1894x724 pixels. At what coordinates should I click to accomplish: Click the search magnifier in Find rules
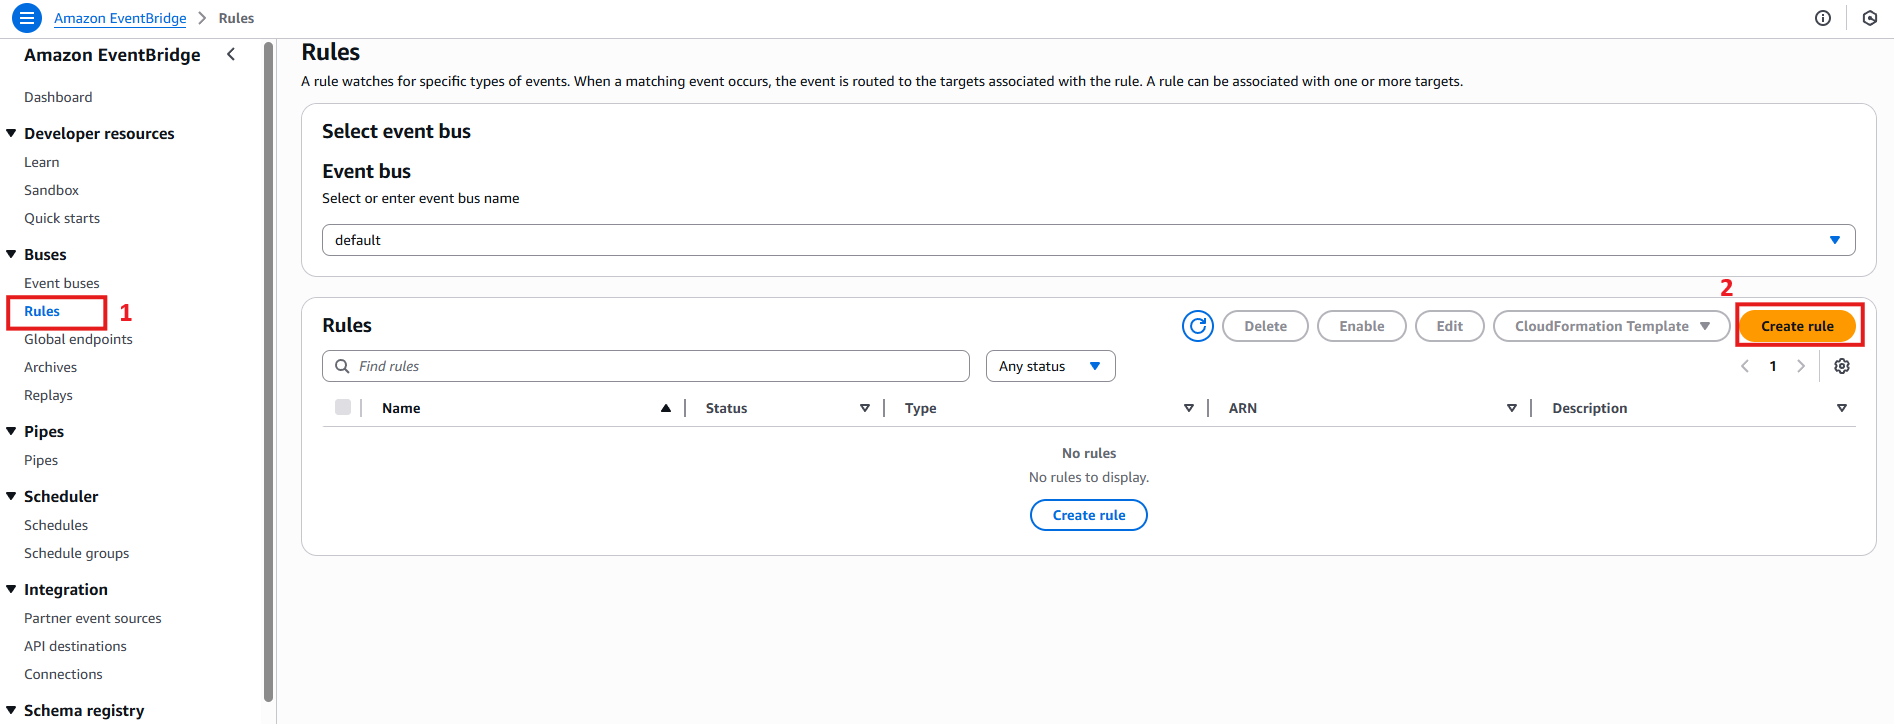coord(342,366)
